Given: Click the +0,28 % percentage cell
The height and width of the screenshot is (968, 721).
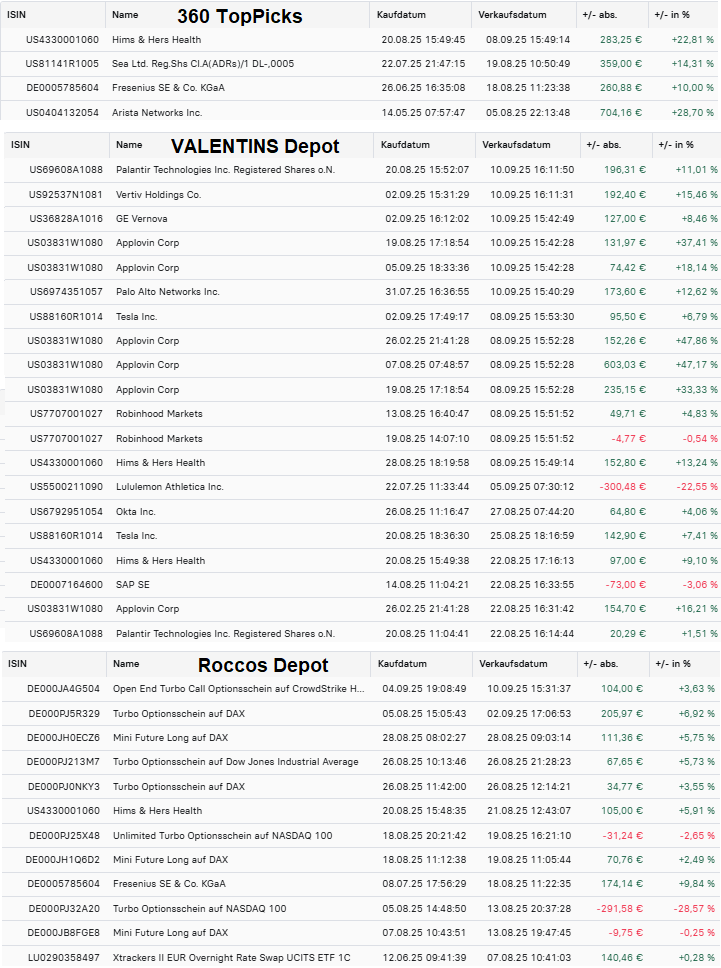Looking at the screenshot, I should (x=696, y=958).
